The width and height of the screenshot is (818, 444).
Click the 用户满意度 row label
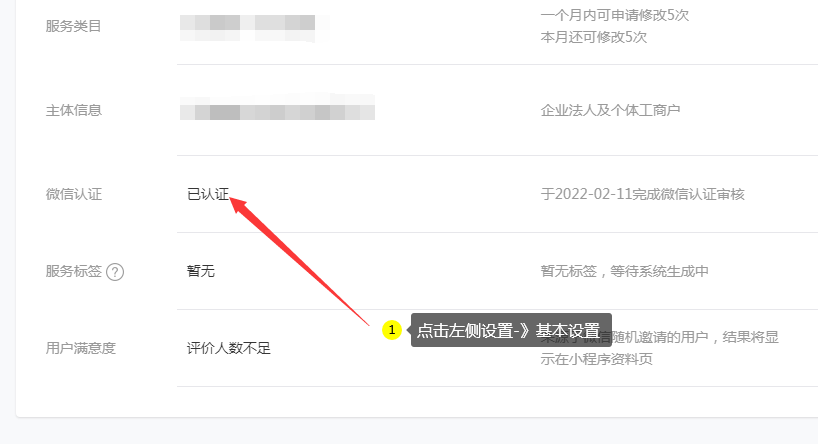pyautogui.click(x=80, y=348)
